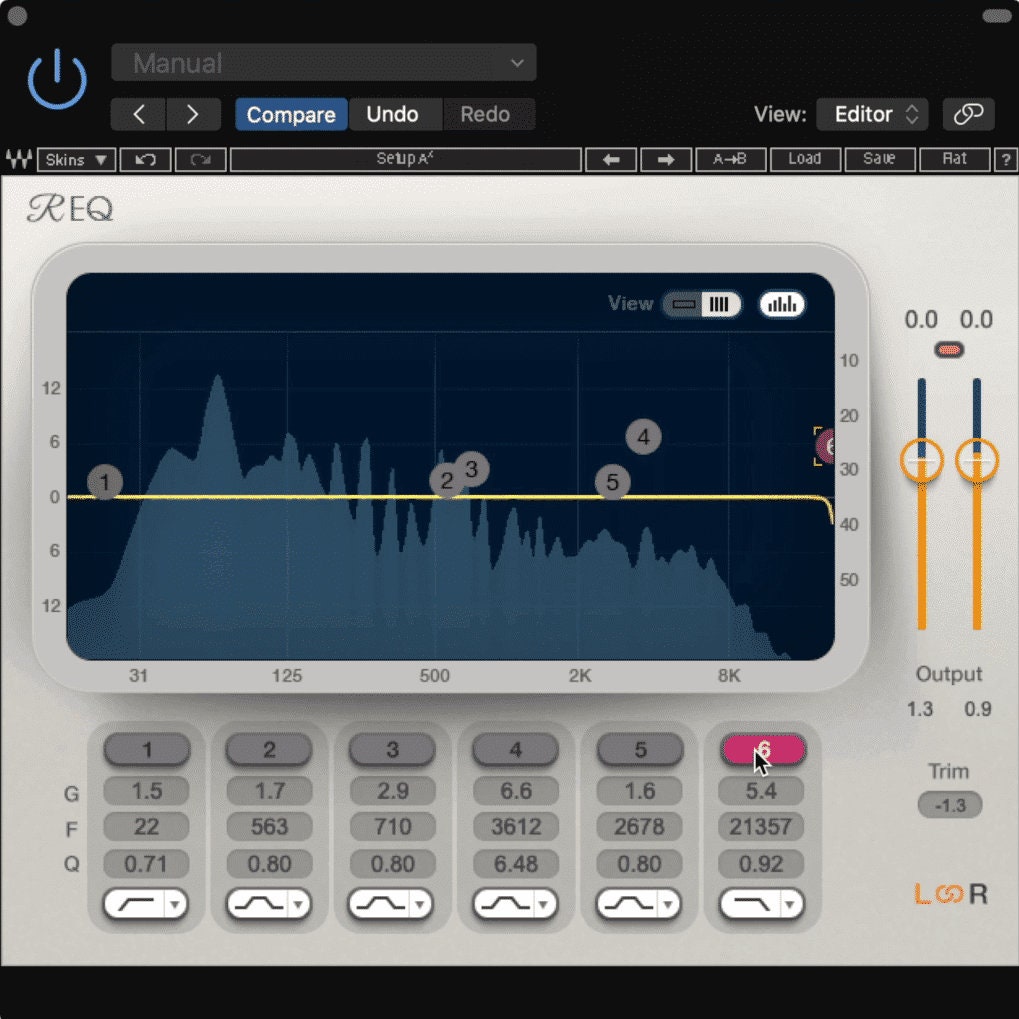The image size is (1019, 1019).
Task: Click the Undo button
Action: (394, 114)
